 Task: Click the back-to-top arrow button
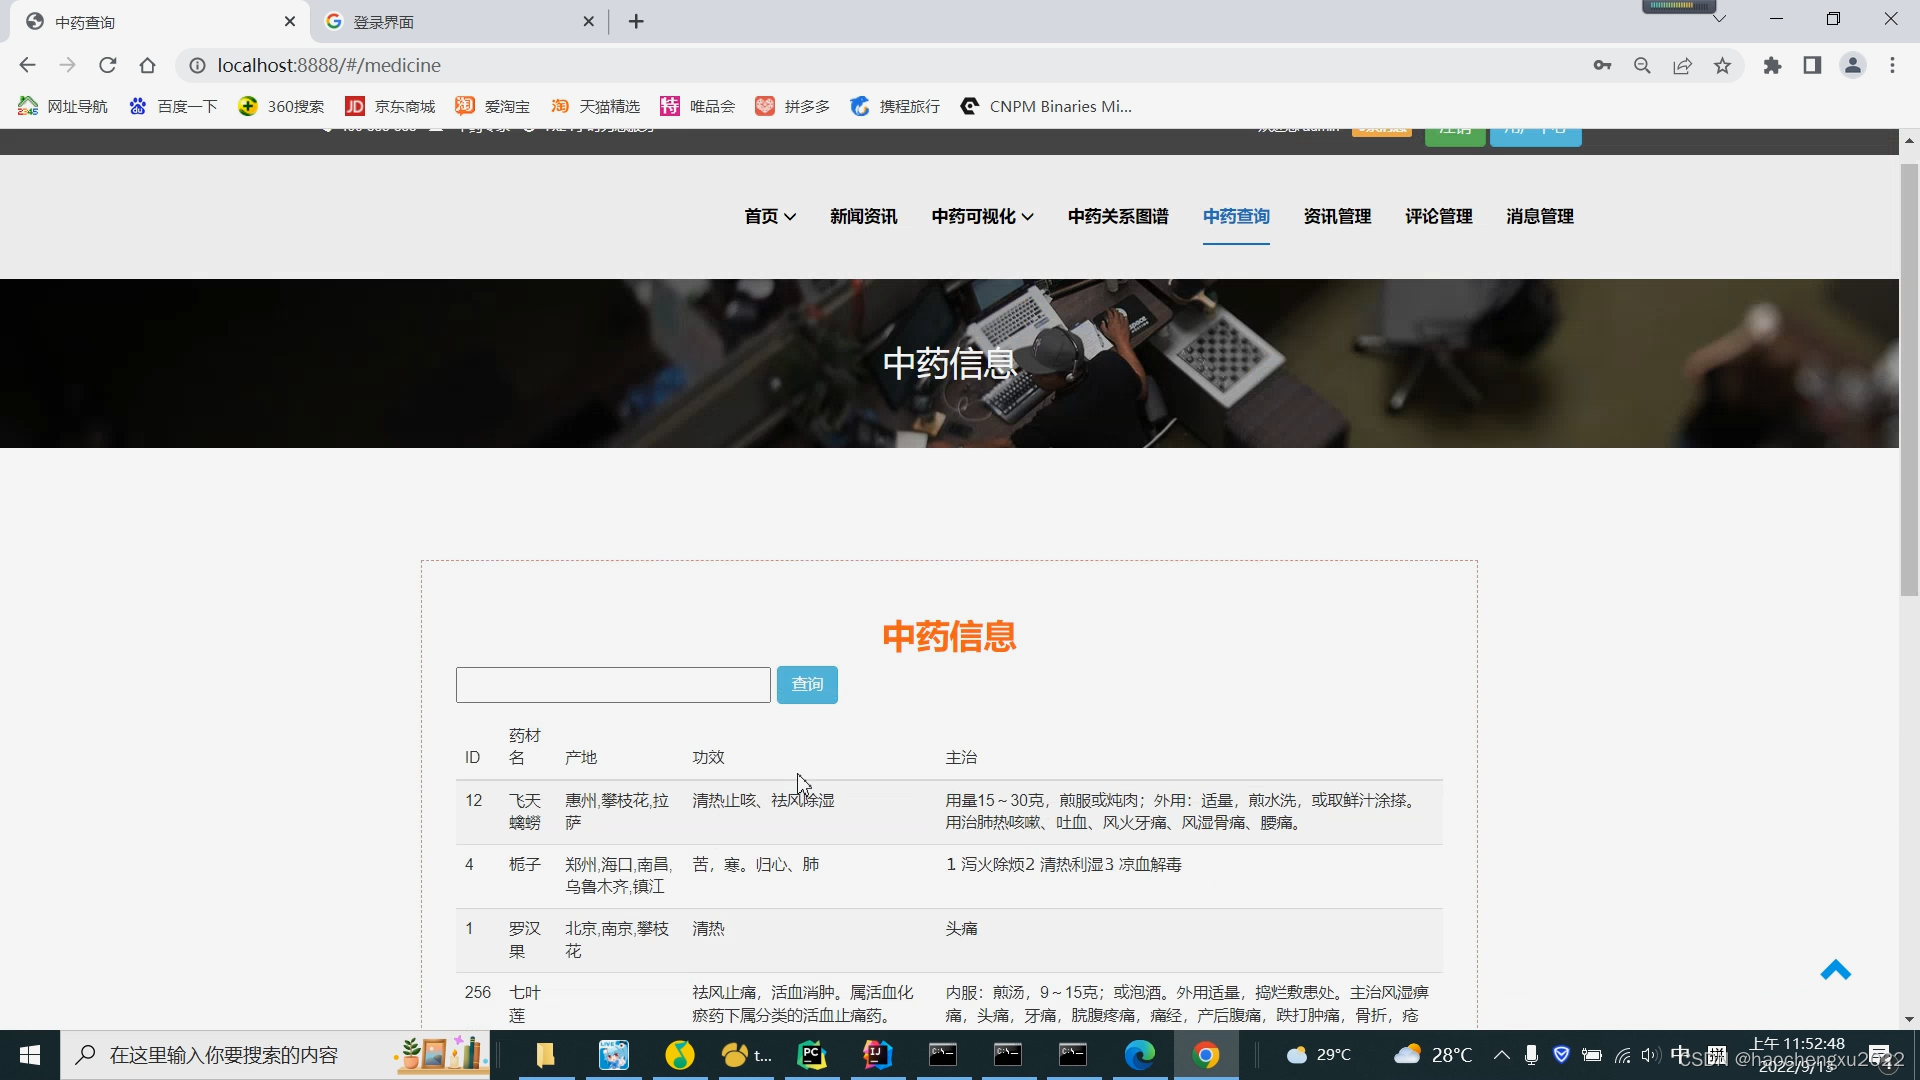pyautogui.click(x=1837, y=970)
